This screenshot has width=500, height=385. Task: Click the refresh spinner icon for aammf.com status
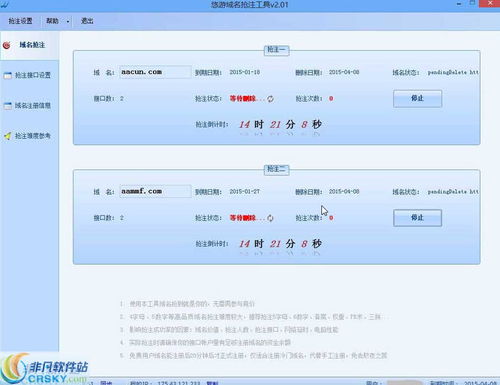(270, 218)
